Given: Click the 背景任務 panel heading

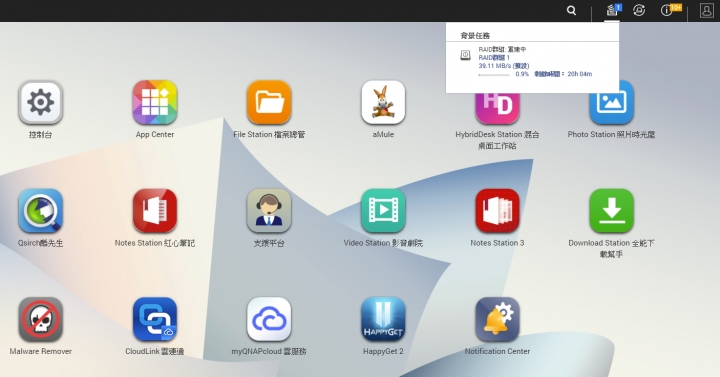Looking at the screenshot, I should coord(475,35).
